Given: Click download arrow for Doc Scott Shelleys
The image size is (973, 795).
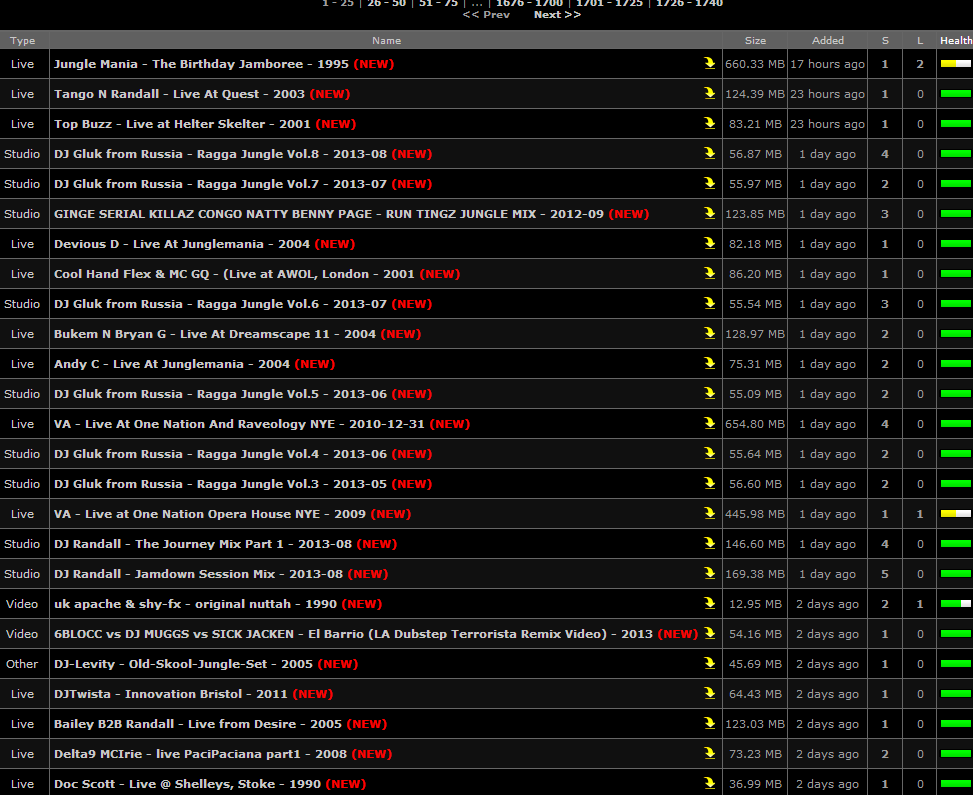Looking at the screenshot, I should click(x=709, y=783).
